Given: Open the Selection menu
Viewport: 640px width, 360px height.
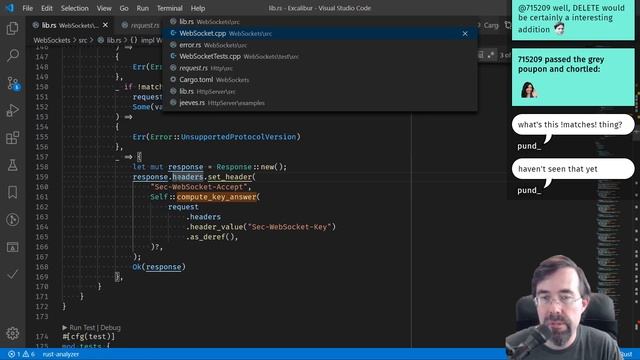Looking at the screenshot, I should tap(74, 8).
